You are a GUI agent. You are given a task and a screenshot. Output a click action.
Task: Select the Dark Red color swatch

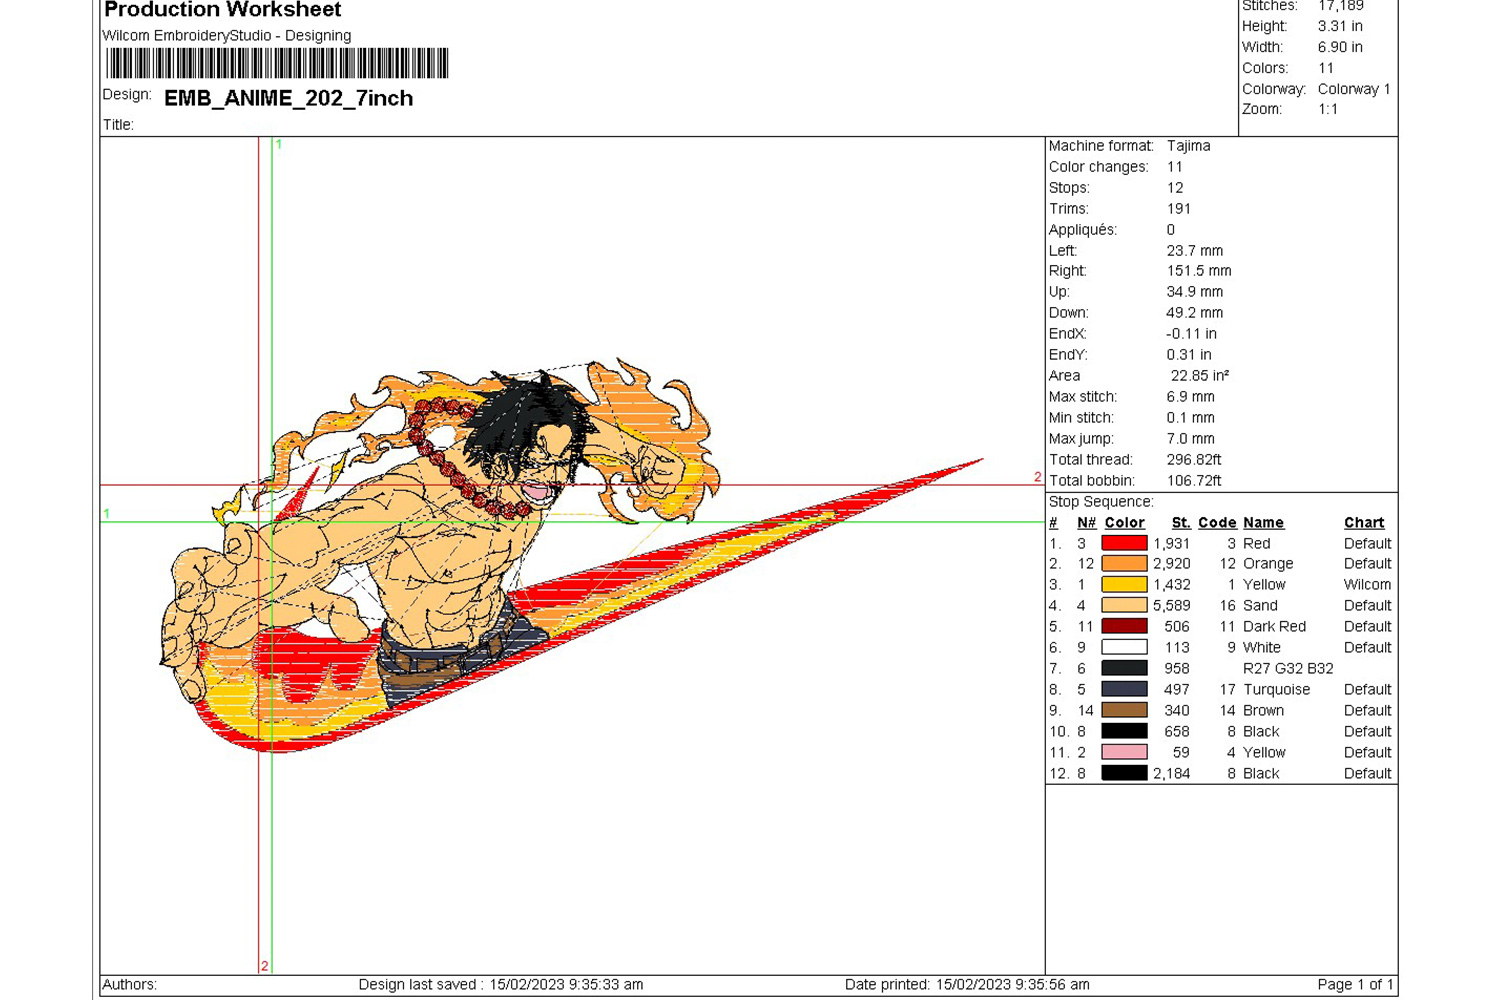click(x=1124, y=627)
